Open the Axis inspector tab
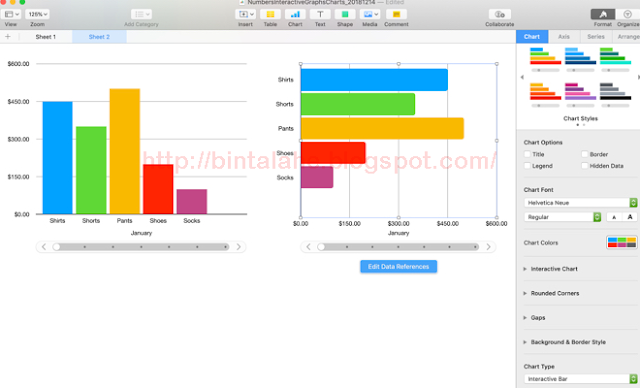This screenshot has width=640, height=388. coord(564,37)
